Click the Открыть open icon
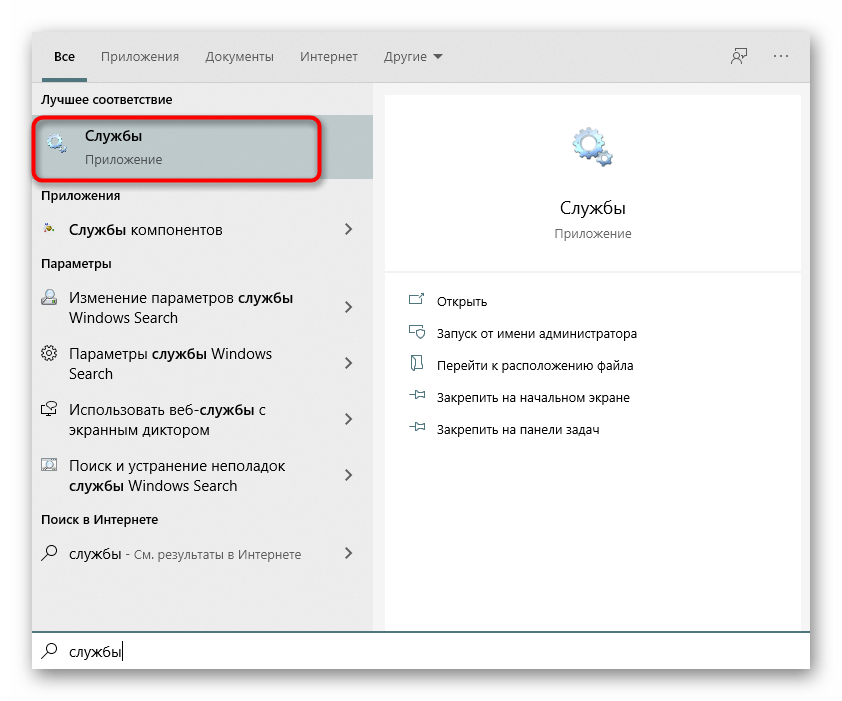Screen dimensions: 842x701 point(417,301)
